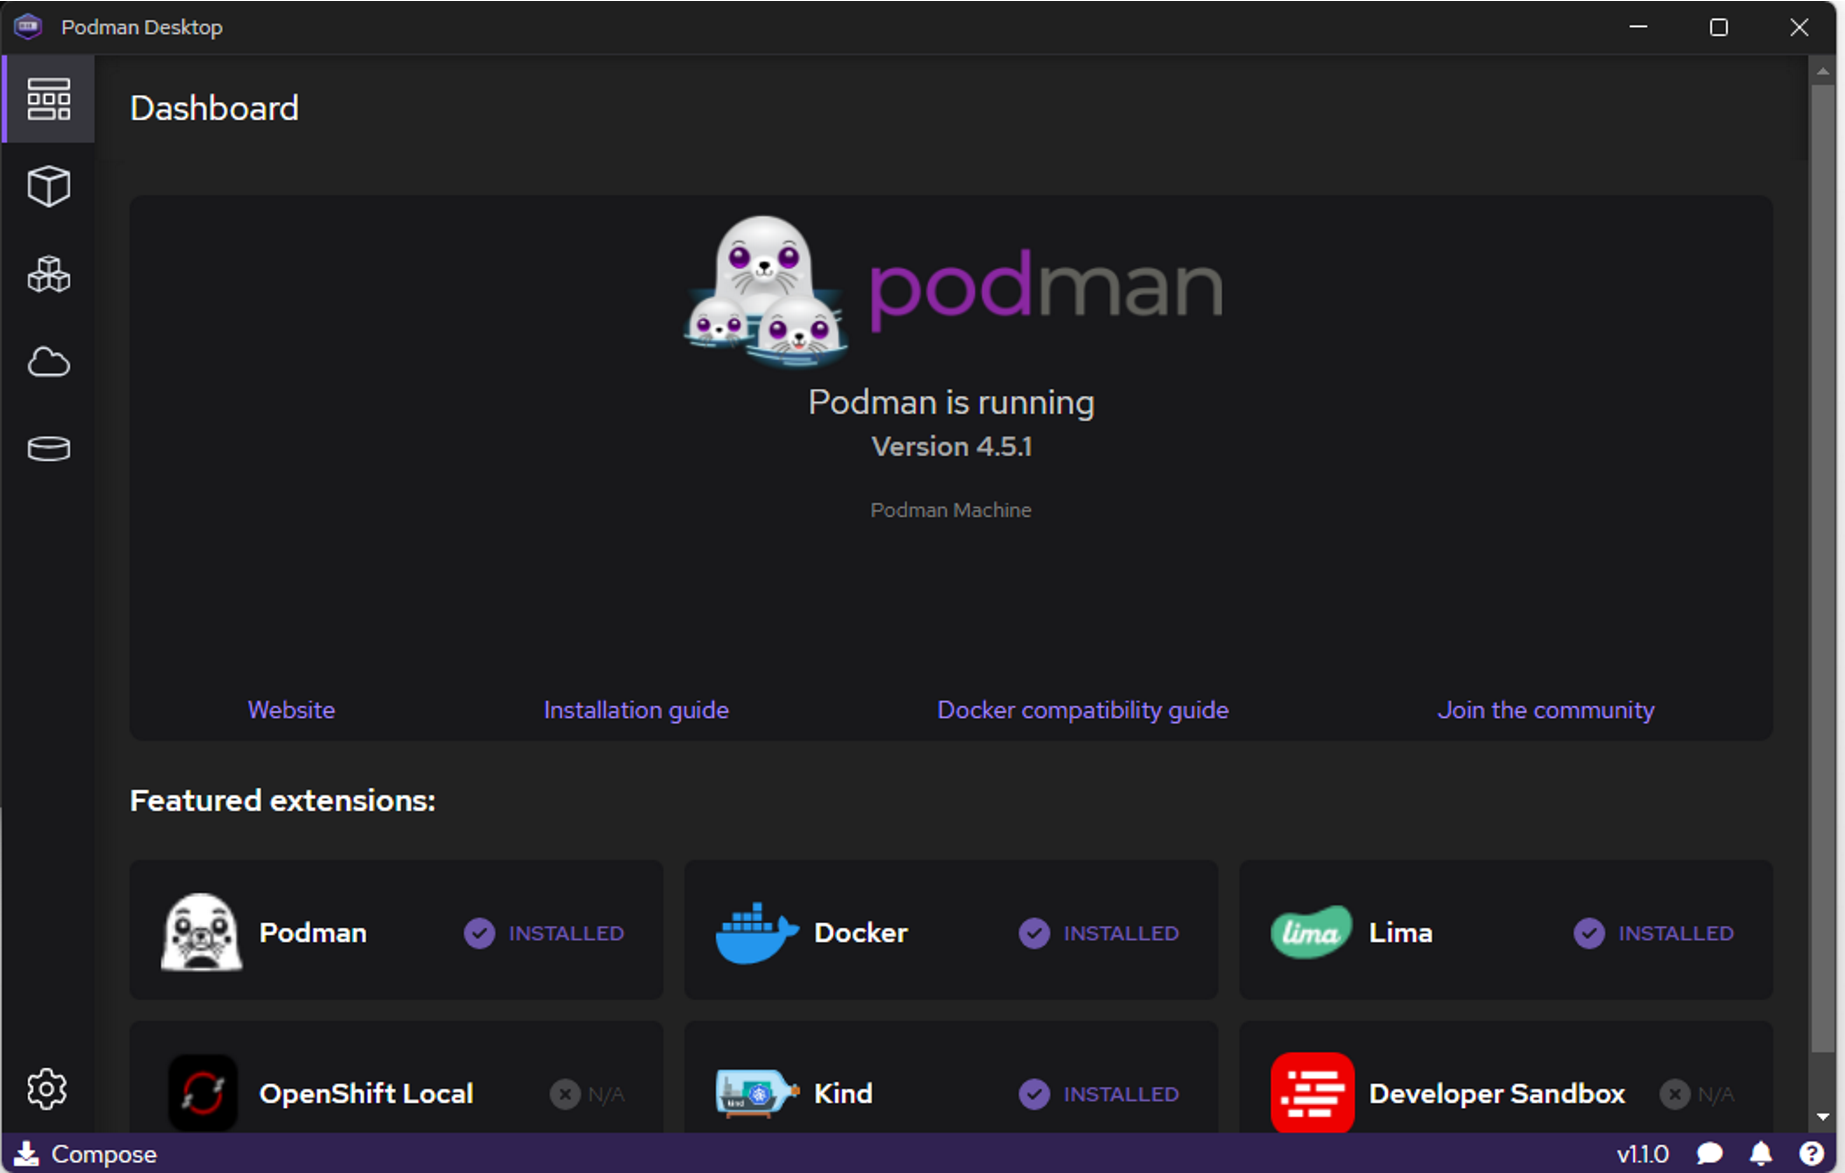
Task: Click the Lima INSTALLED status label
Action: [1676, 933]
